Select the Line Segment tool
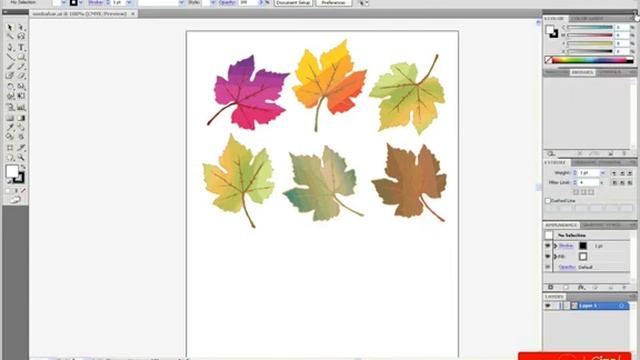The height and width of the screenshot is (360, 640). (x=10, y=57)
